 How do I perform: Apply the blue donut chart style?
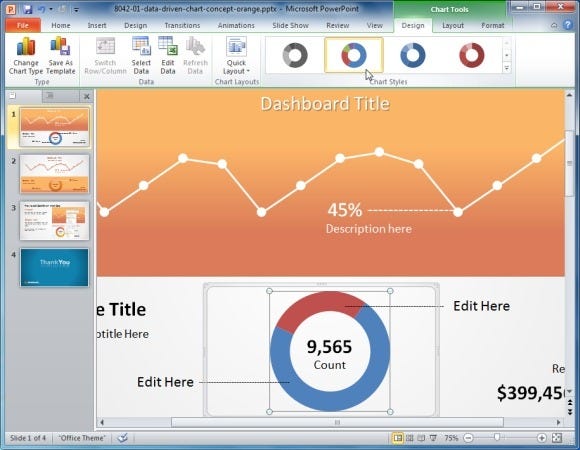(413, 55)
